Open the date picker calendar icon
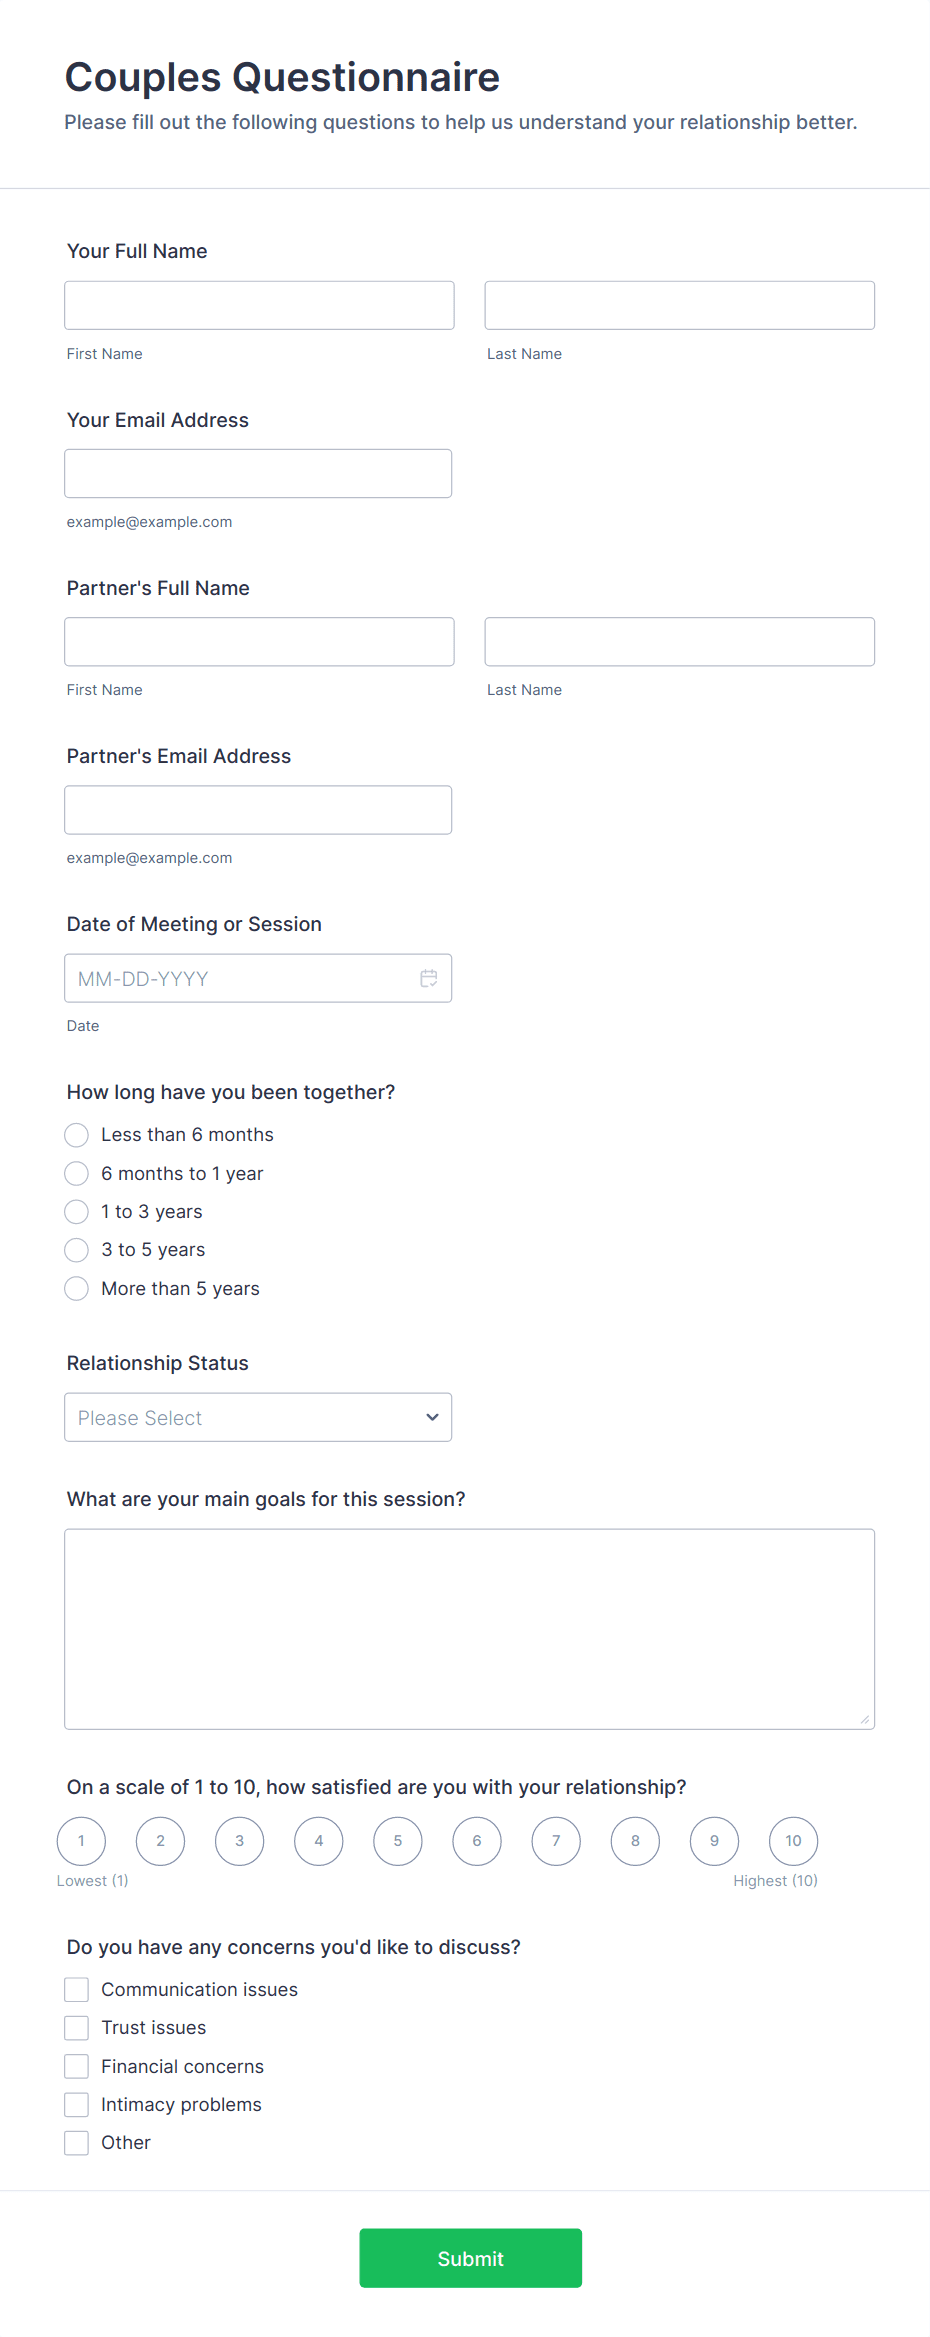 [429, 978]
